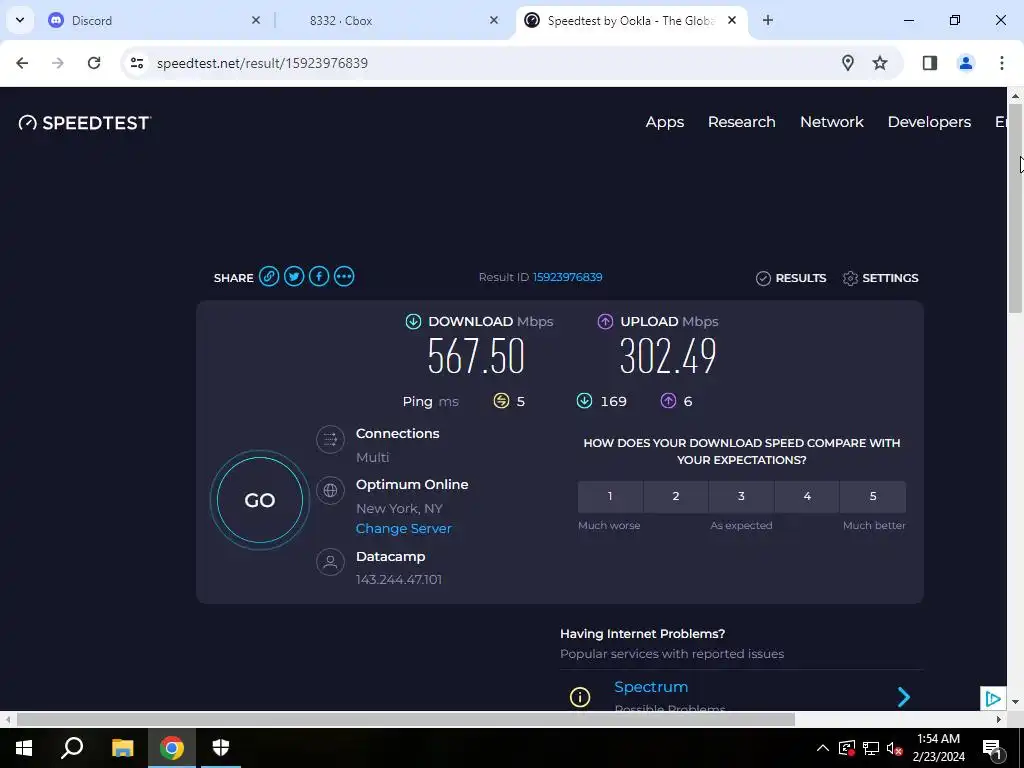View site information icon in address bar
Viewport: 1024px width, 768px height.
[136, 63]
